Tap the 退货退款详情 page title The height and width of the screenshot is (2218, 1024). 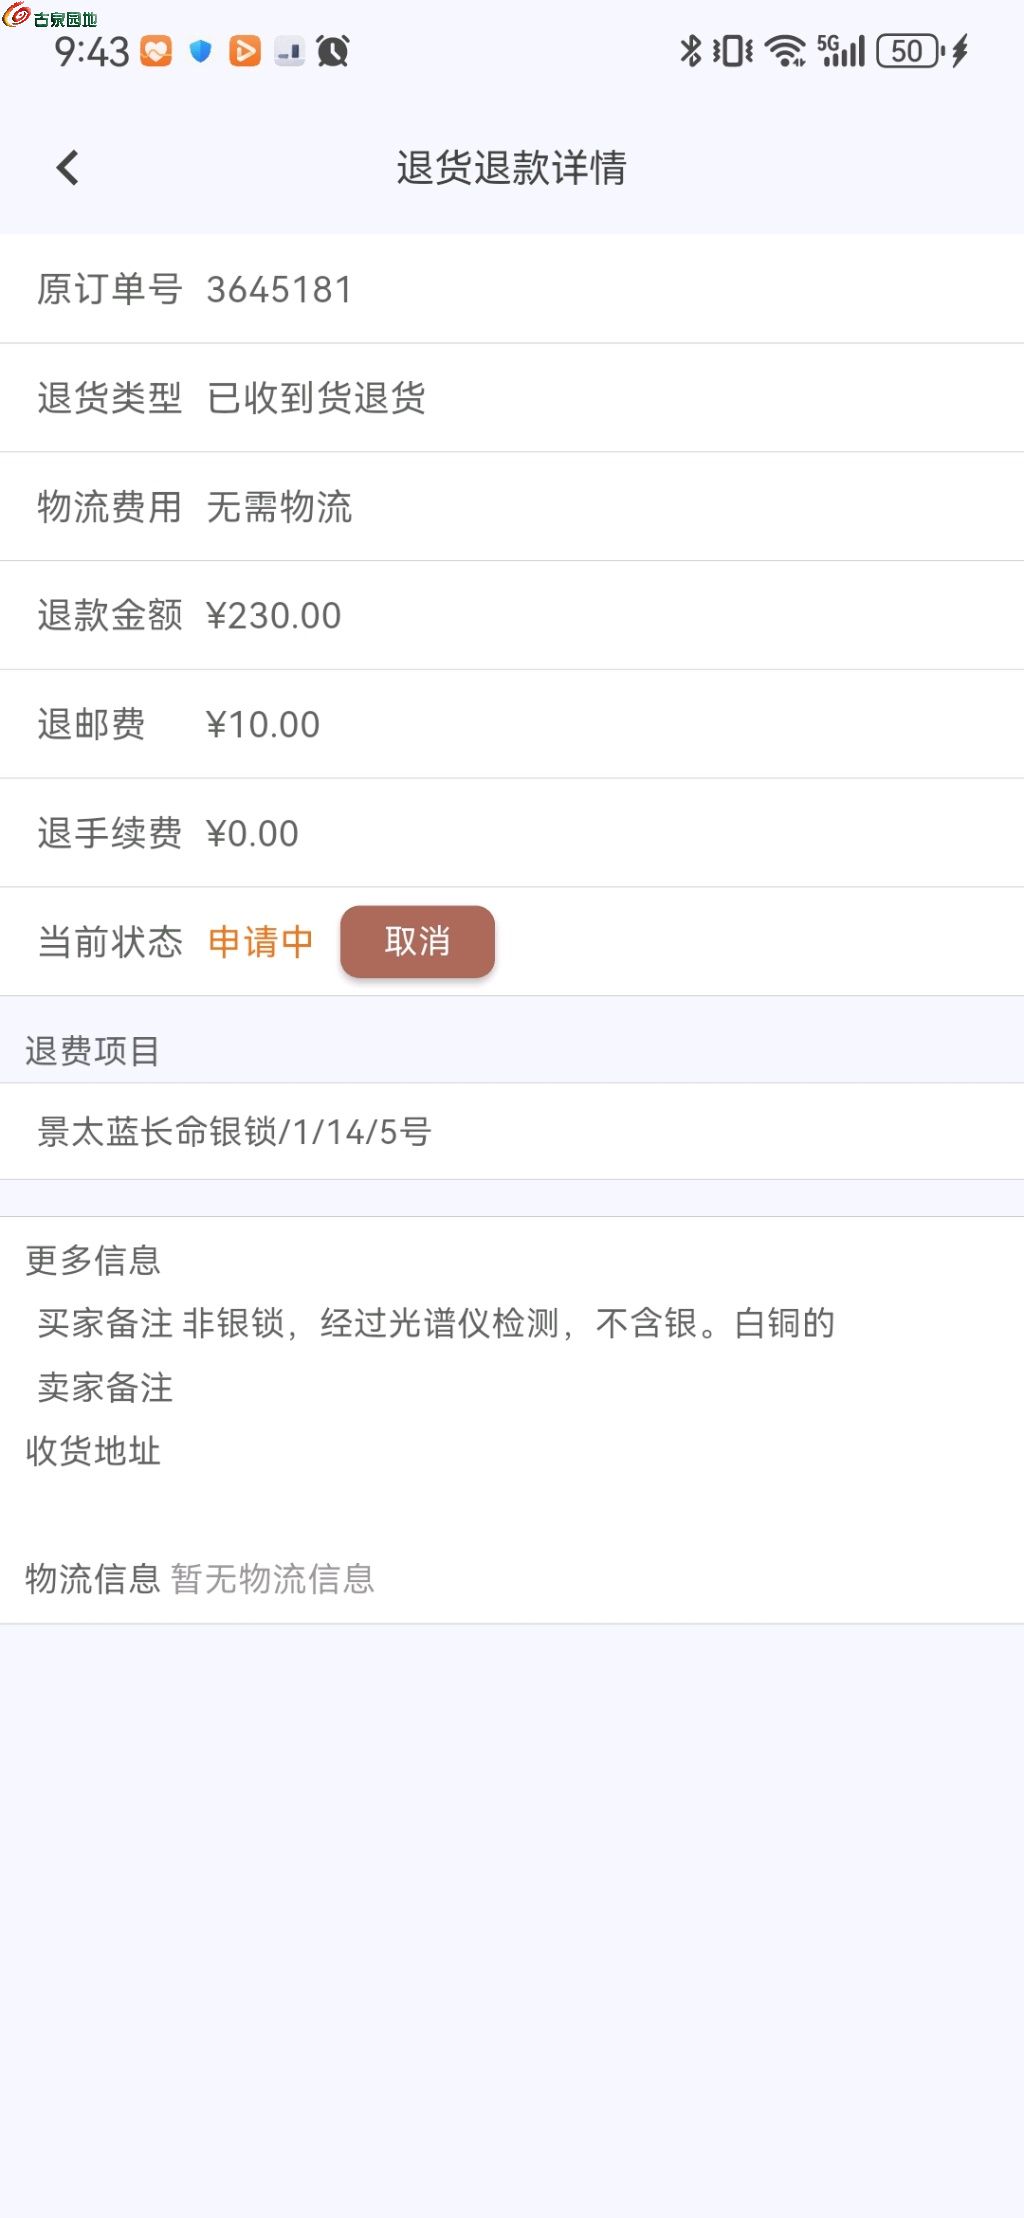511,168
